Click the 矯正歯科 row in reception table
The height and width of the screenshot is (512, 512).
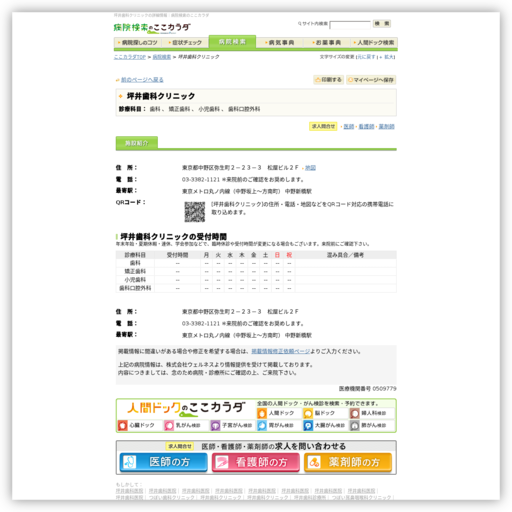256,271
